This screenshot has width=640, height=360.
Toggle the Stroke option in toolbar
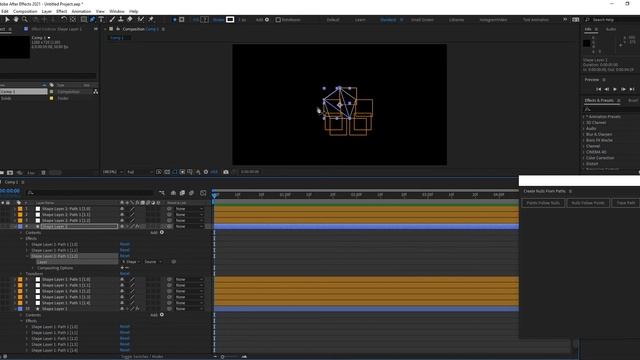click(x=218, y=20)
